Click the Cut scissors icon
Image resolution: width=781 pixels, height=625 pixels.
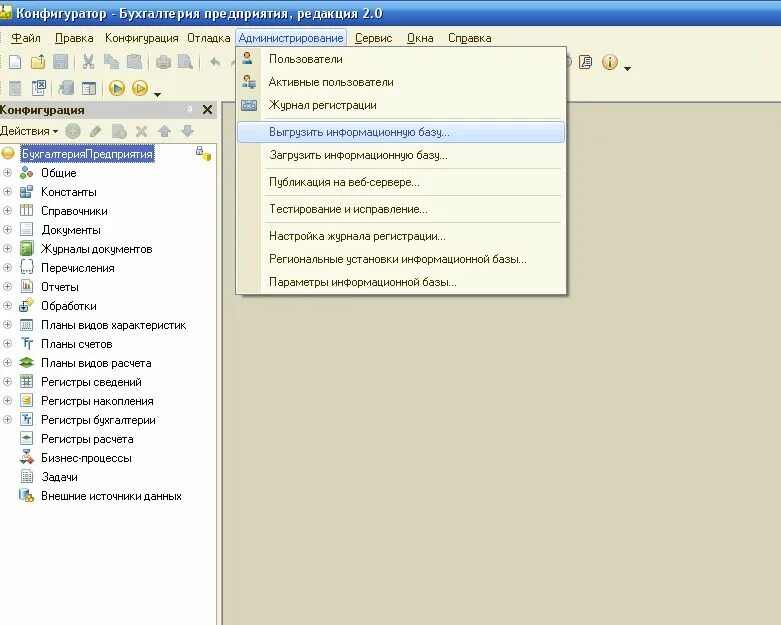(x=88, y=62)
